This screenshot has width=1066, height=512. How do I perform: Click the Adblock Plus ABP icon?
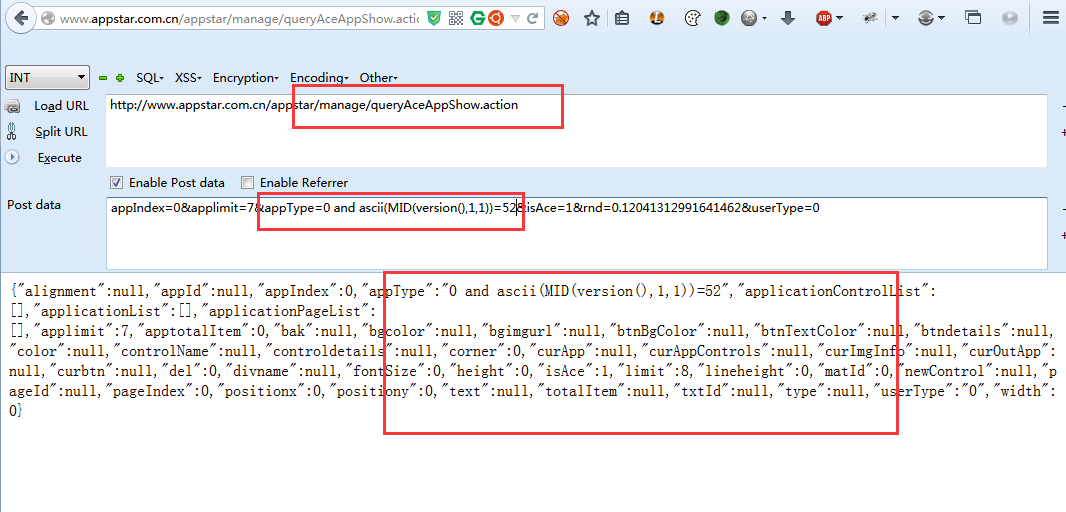tap(824, 19)
